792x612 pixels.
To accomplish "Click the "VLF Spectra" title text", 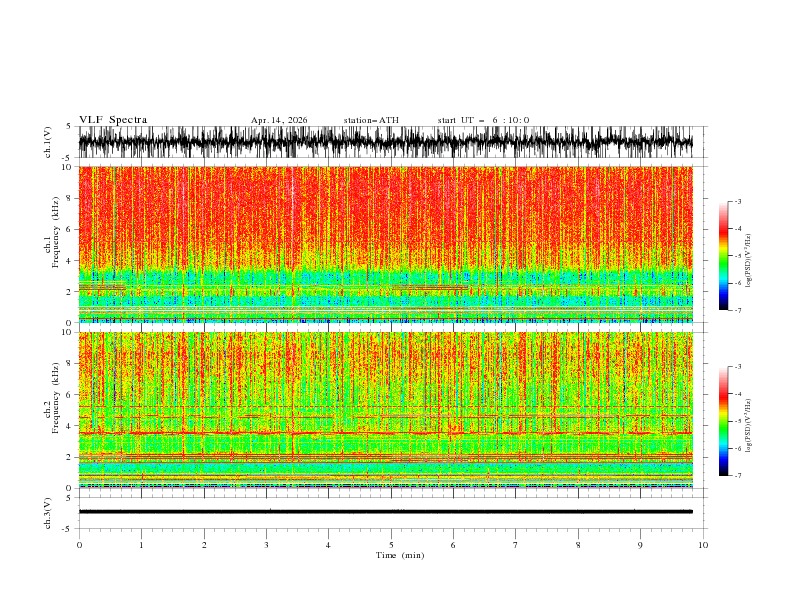I will tap(113, 120).
